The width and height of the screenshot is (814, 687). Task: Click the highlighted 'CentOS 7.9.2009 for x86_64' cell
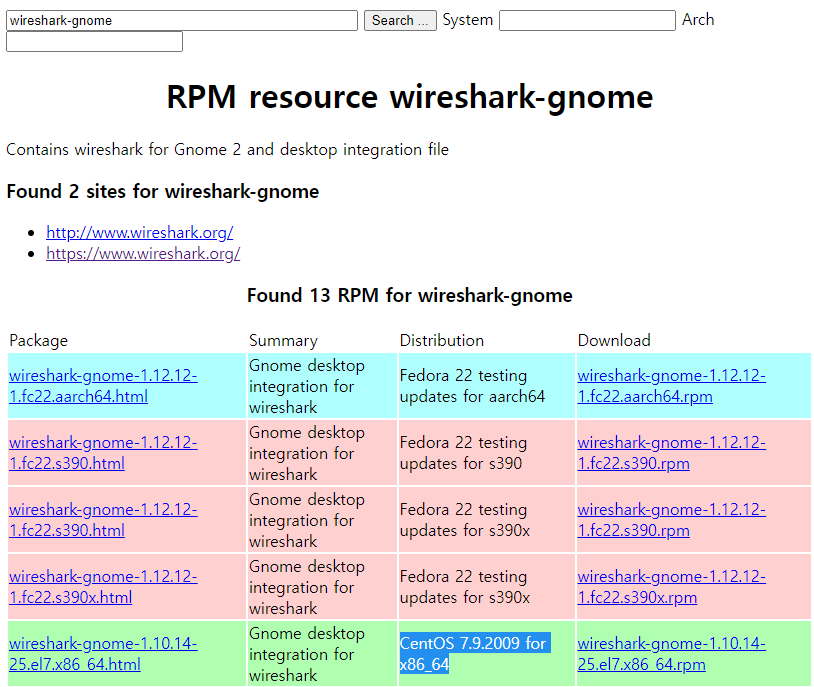[x=486, y=654]
